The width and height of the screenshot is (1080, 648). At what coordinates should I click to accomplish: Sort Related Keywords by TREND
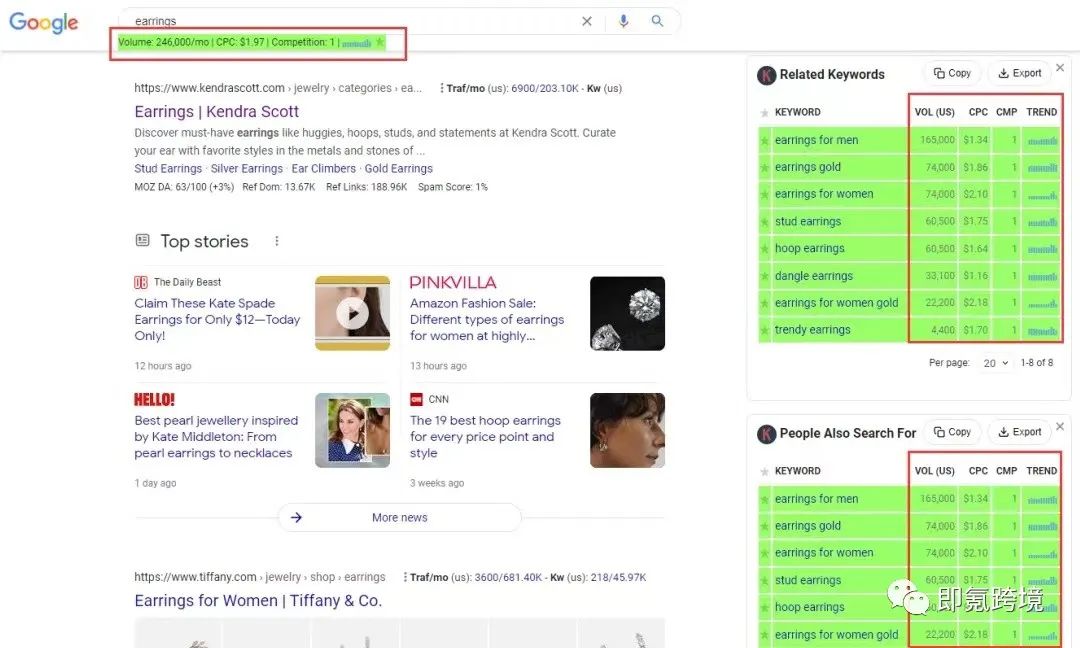pyautogui.click(x=1041, y=112)
